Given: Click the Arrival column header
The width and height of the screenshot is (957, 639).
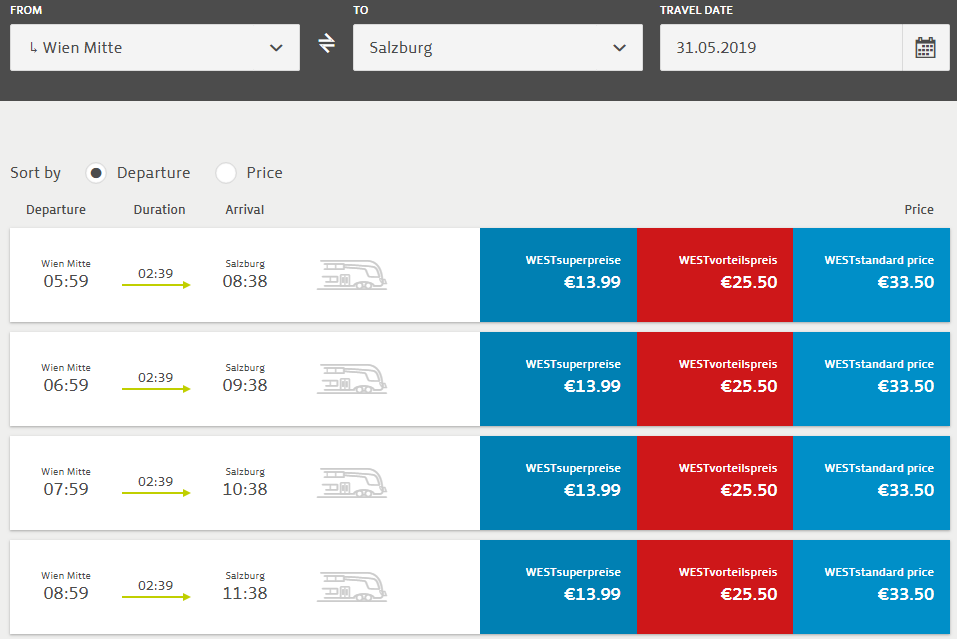Looking at the screenshot, I should click(x=245, y=209).
